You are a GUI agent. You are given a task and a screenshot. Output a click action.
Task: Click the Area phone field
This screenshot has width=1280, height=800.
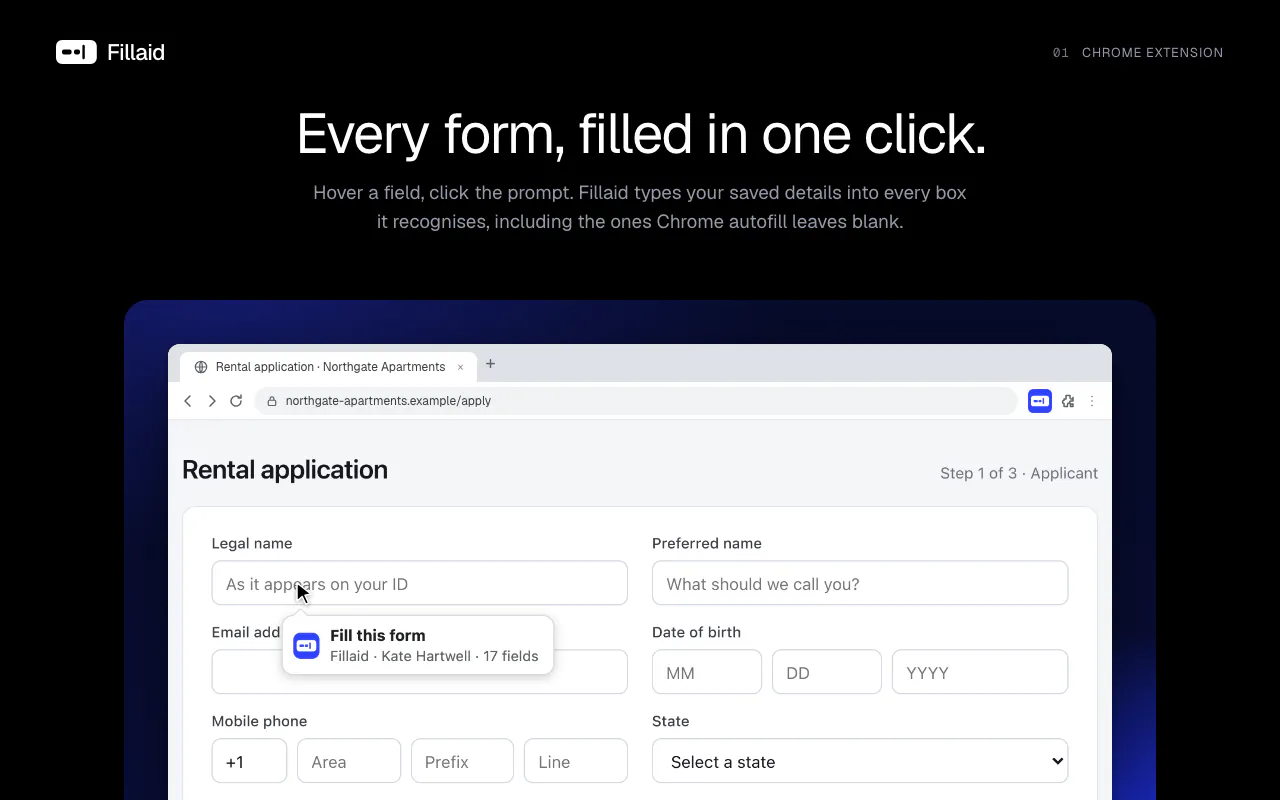point(349,761)
